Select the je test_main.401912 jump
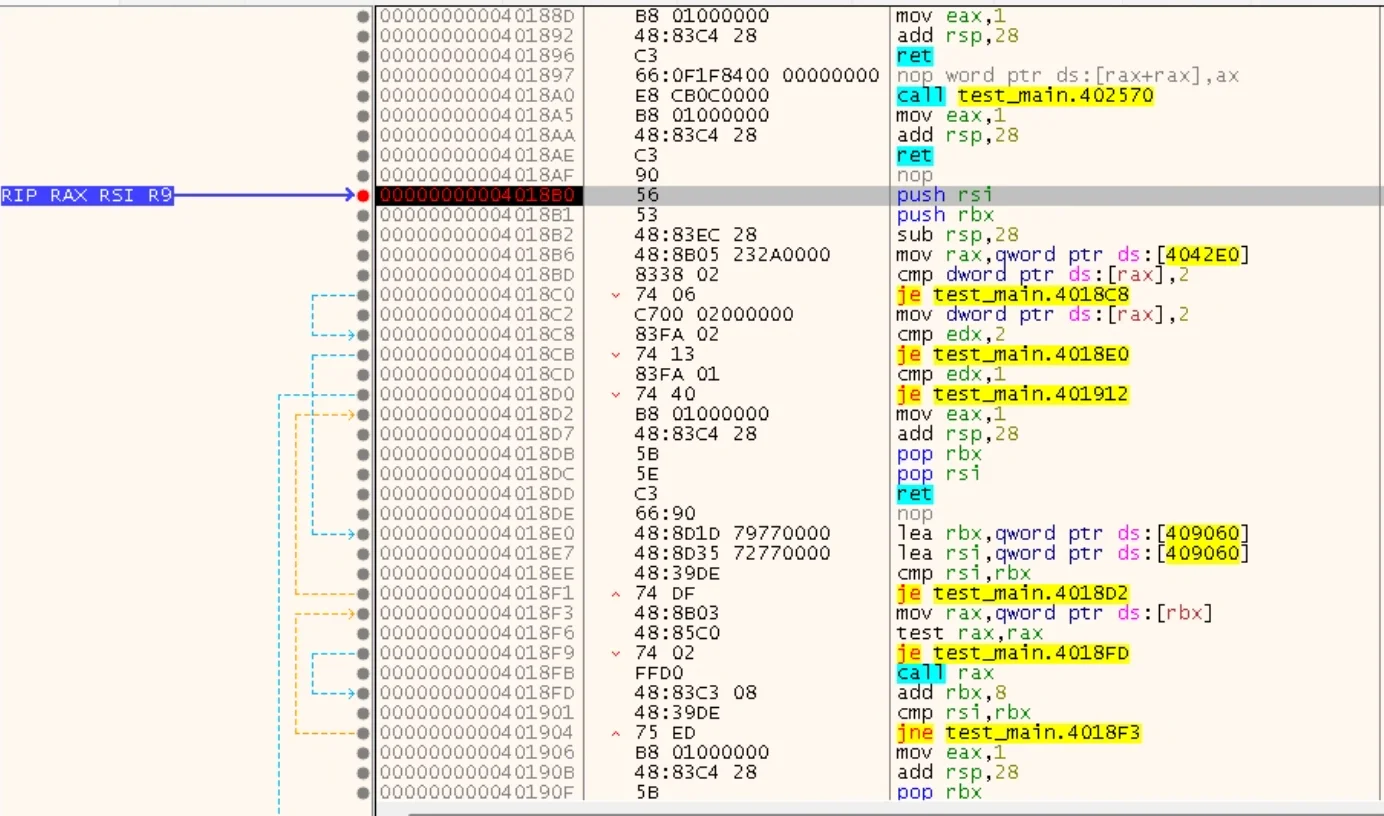 [1012, 395]
